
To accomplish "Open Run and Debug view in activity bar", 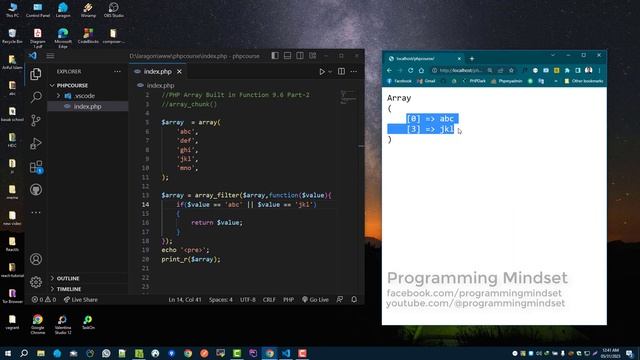I will point(36,143).
